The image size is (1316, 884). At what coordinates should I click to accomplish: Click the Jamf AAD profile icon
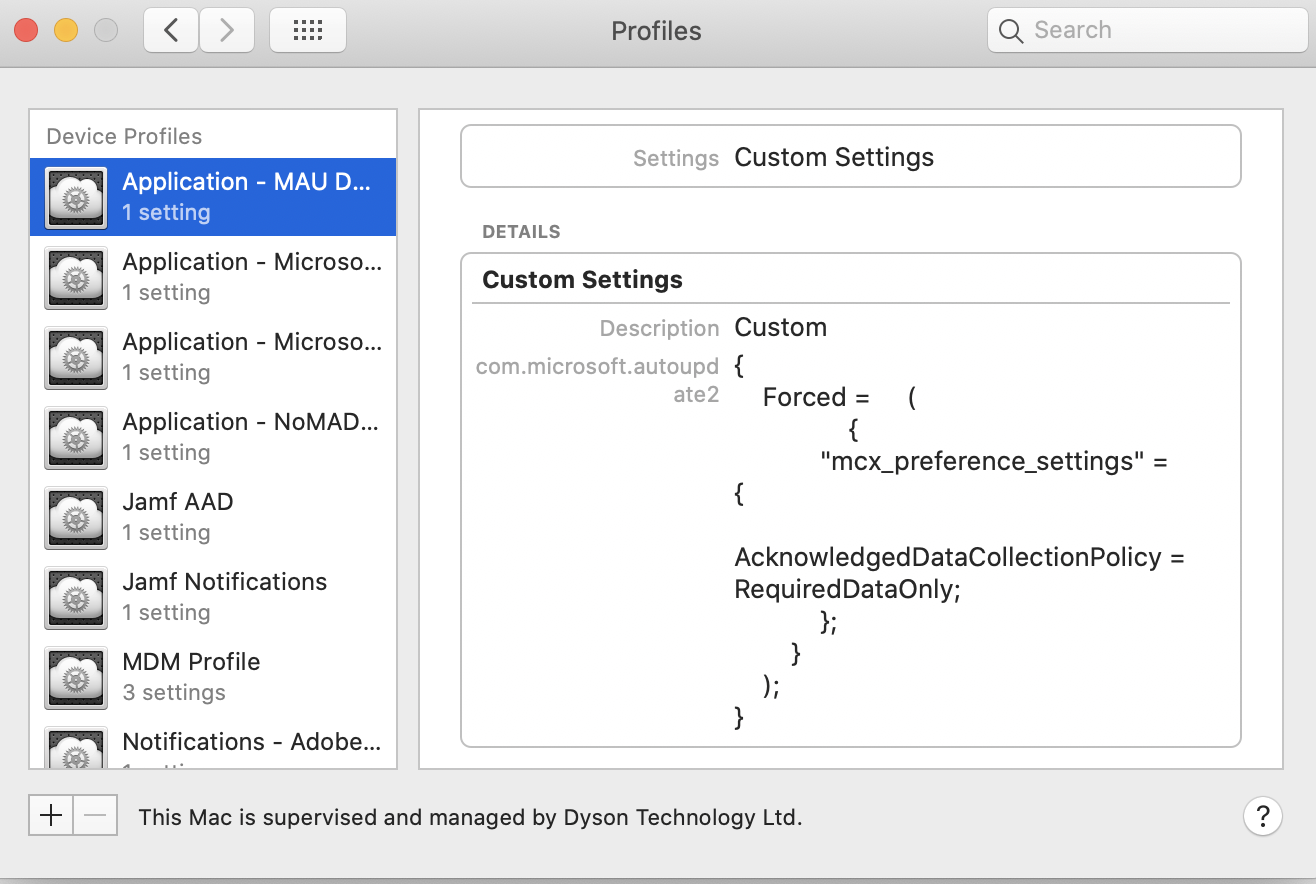pyautogui.click(x=76, y=517)
